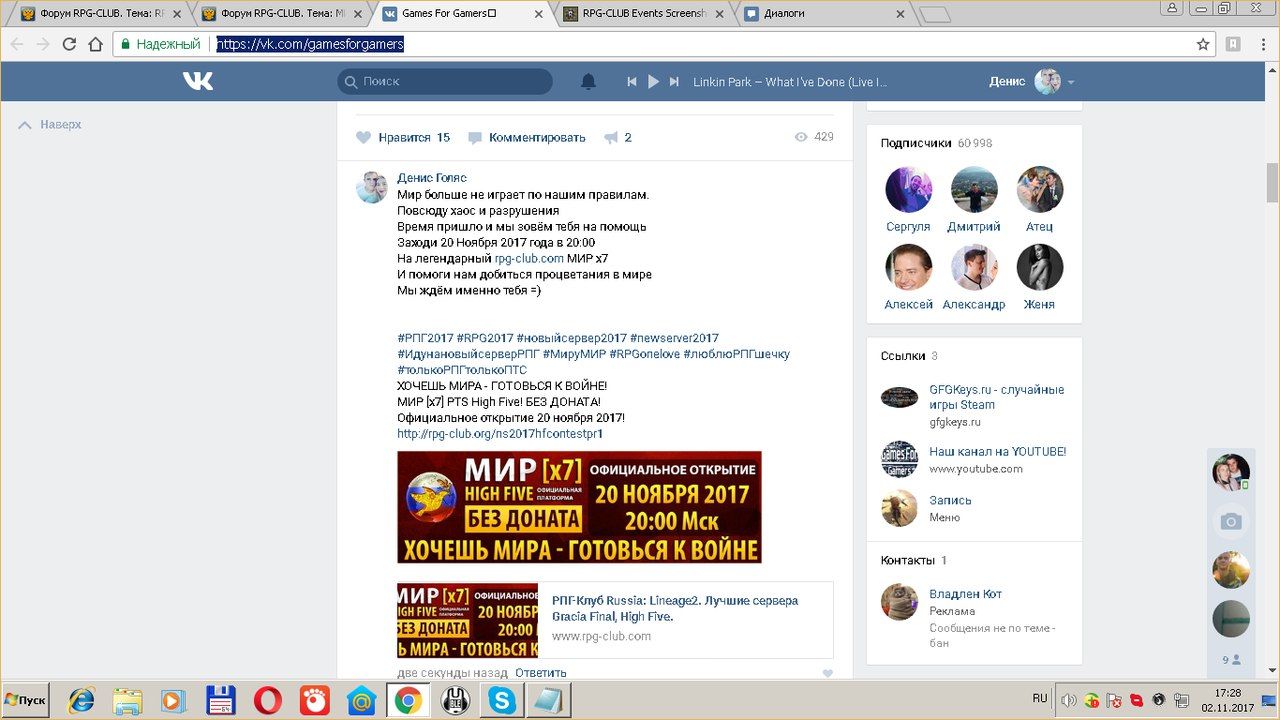
Task: Reload the page in Chrome
Action: point(69,44)
